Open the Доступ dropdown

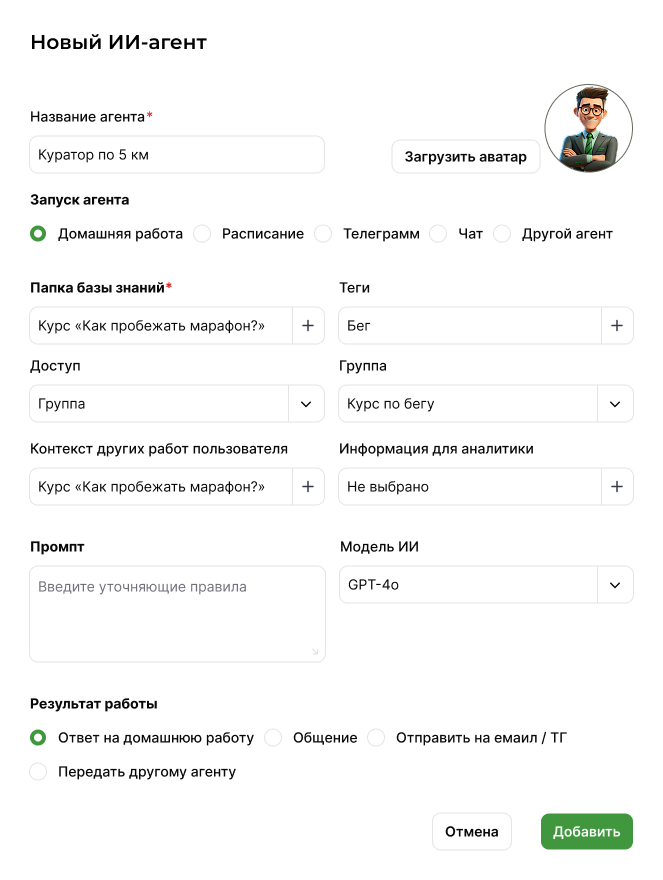click(x=307, y=404)
